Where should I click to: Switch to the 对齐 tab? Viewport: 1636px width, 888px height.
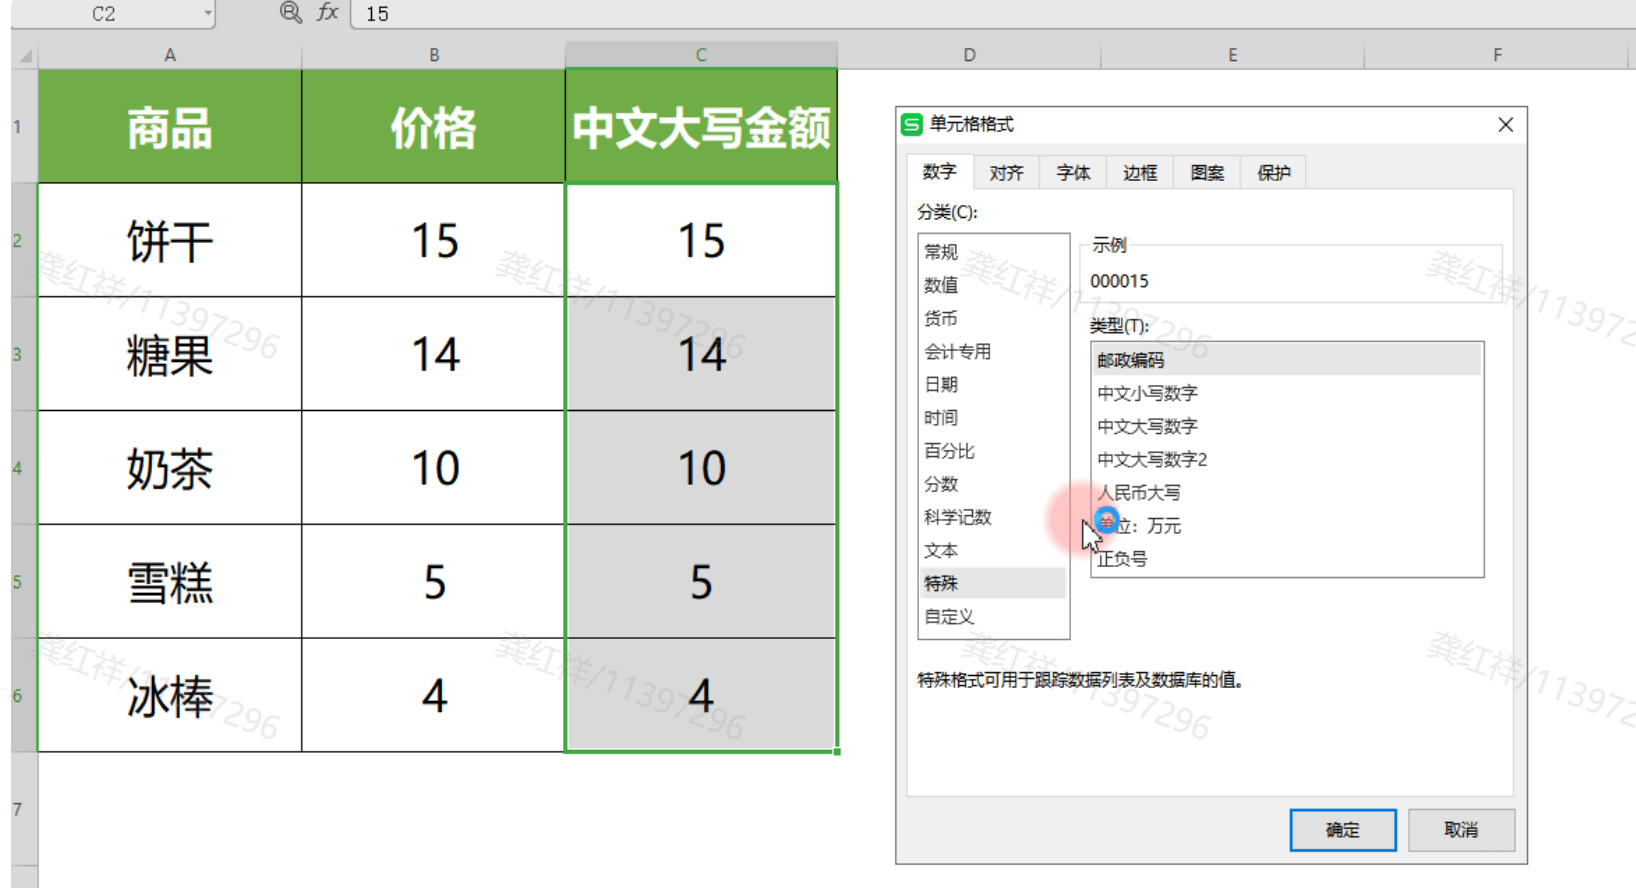point(1006,173)
